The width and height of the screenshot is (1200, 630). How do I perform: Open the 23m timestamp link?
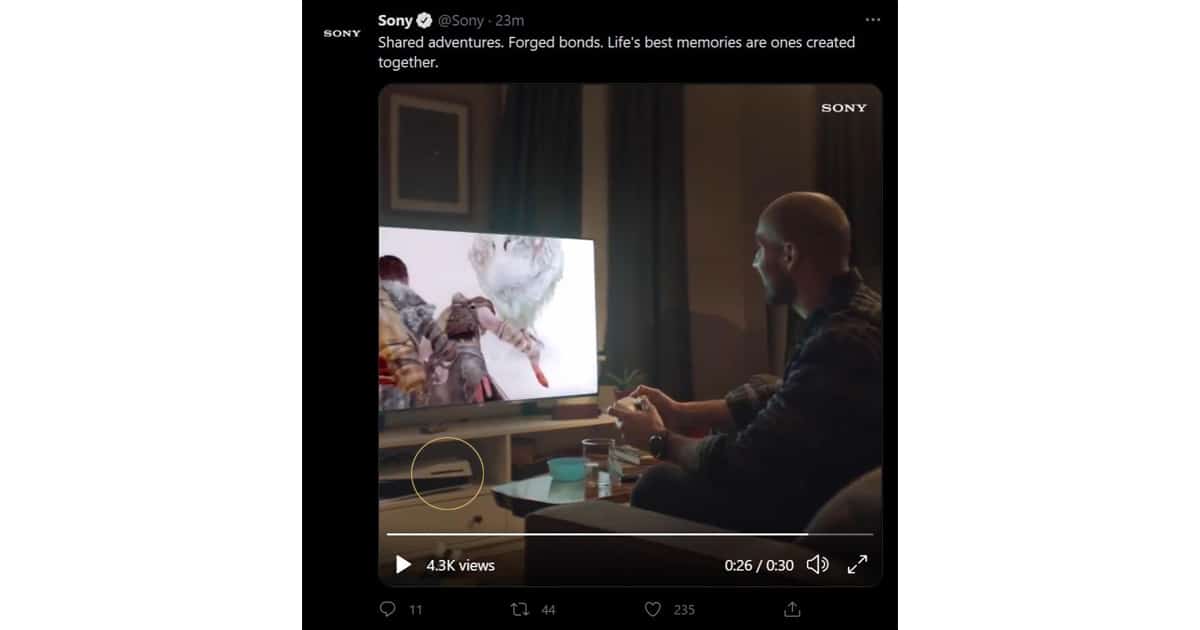[511, 20]
